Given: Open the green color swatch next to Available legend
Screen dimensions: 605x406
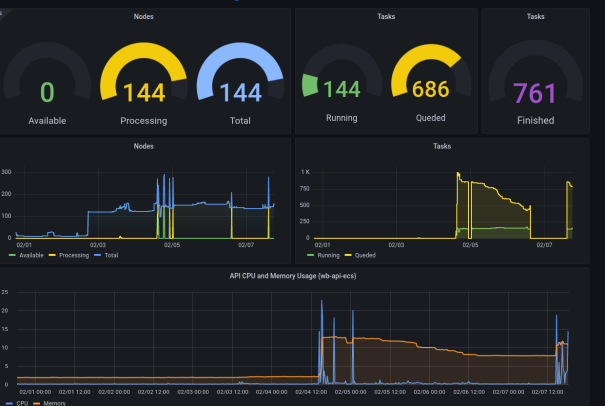Looking at the screenshot, I should point(12,255).
